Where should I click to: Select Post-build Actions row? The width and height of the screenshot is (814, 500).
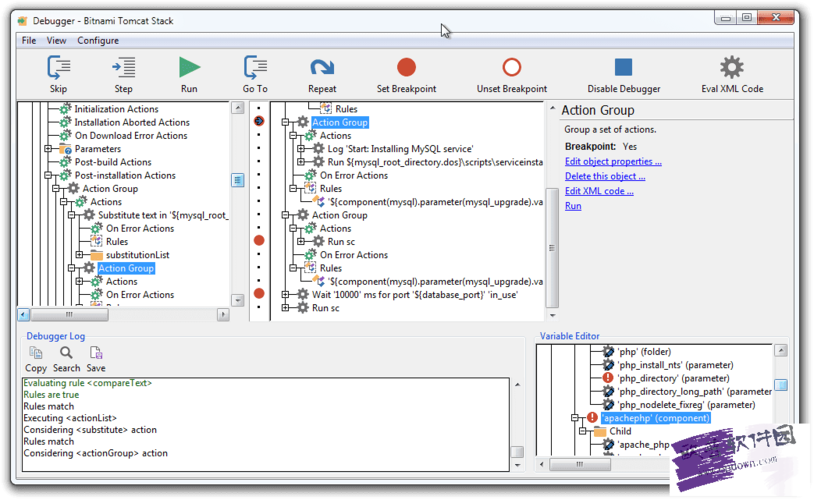[x=113, y=162]
